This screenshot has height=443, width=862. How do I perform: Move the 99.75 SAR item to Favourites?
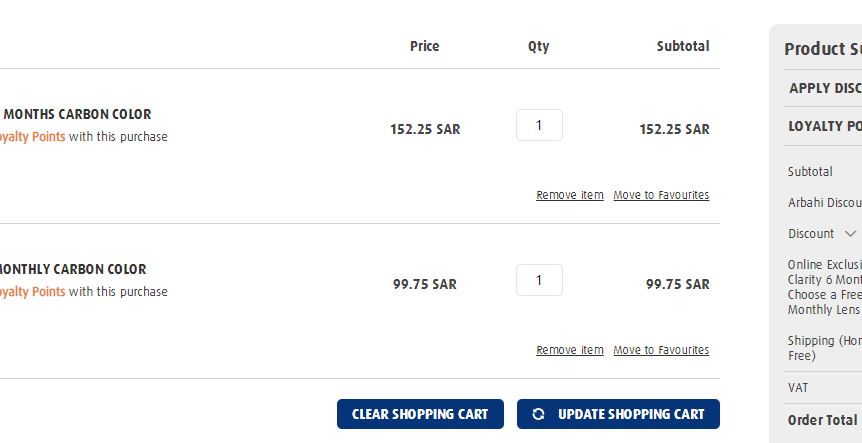pos(661,350)
